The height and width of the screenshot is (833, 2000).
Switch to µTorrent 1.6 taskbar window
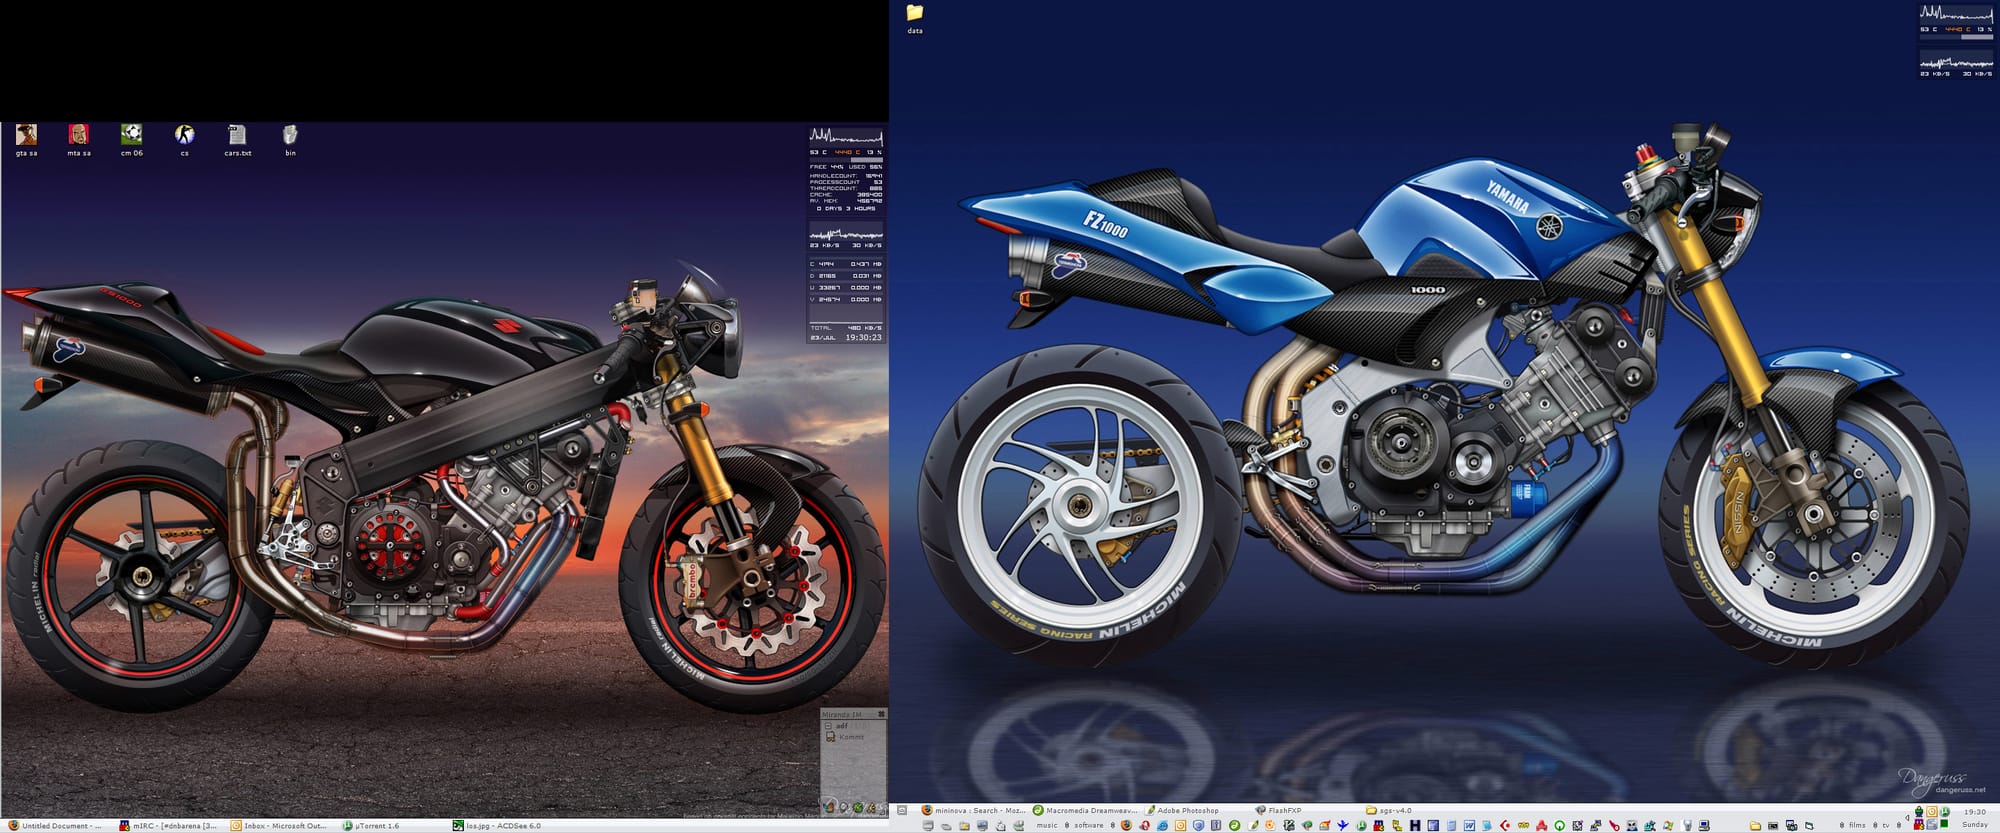(371, 826)
